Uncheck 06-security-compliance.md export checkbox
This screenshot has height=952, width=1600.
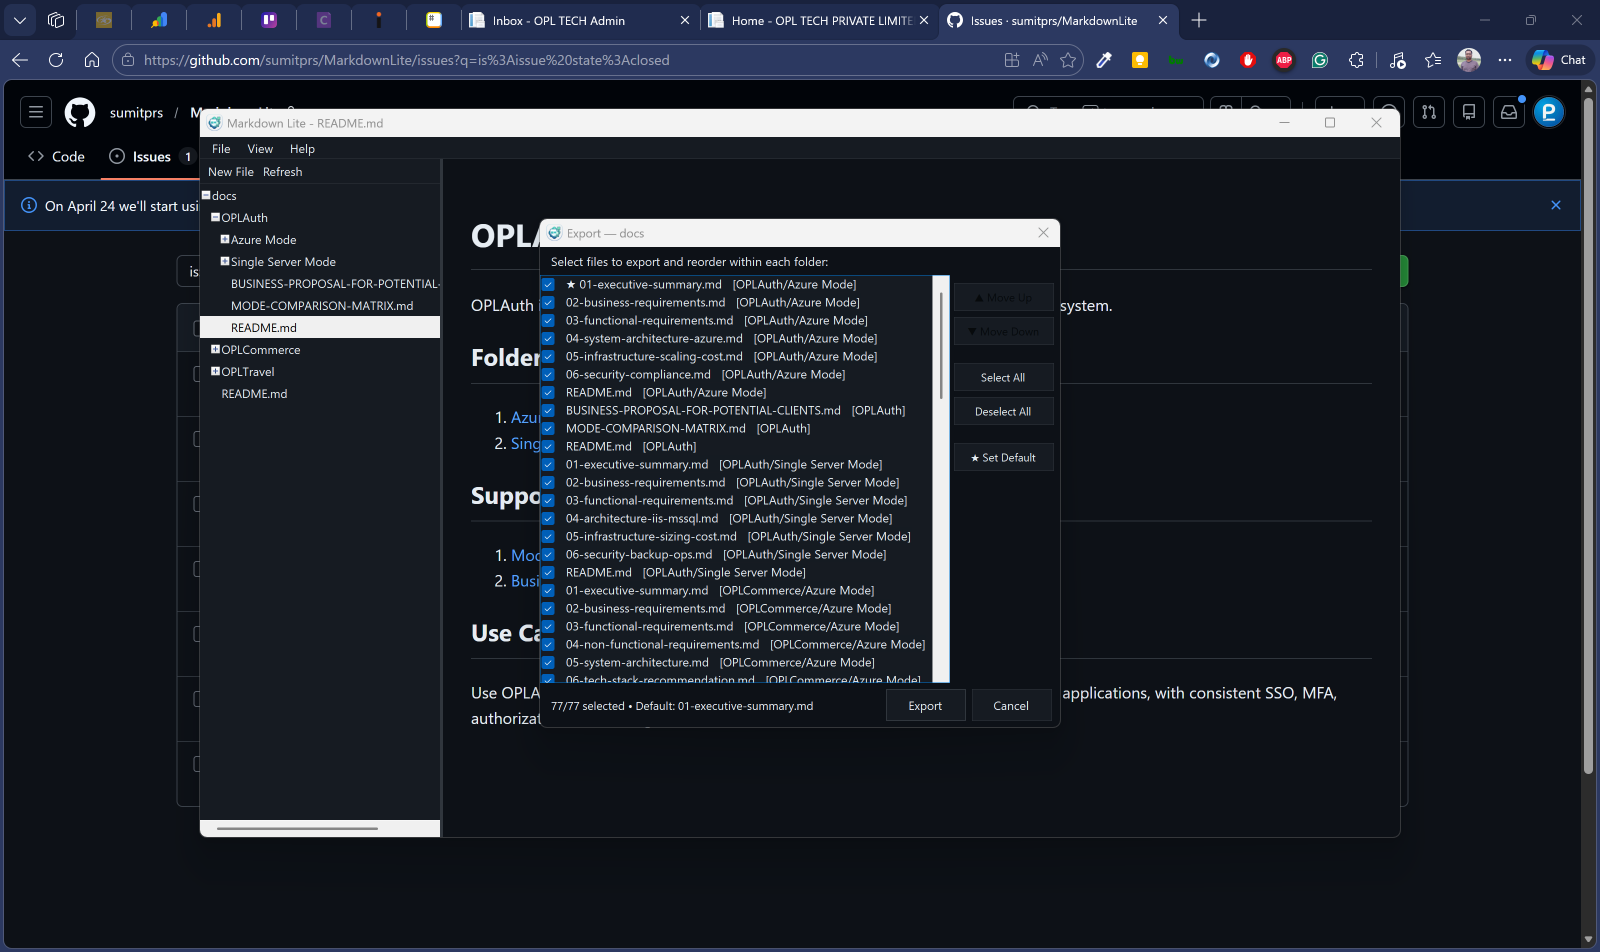[548, 374]
